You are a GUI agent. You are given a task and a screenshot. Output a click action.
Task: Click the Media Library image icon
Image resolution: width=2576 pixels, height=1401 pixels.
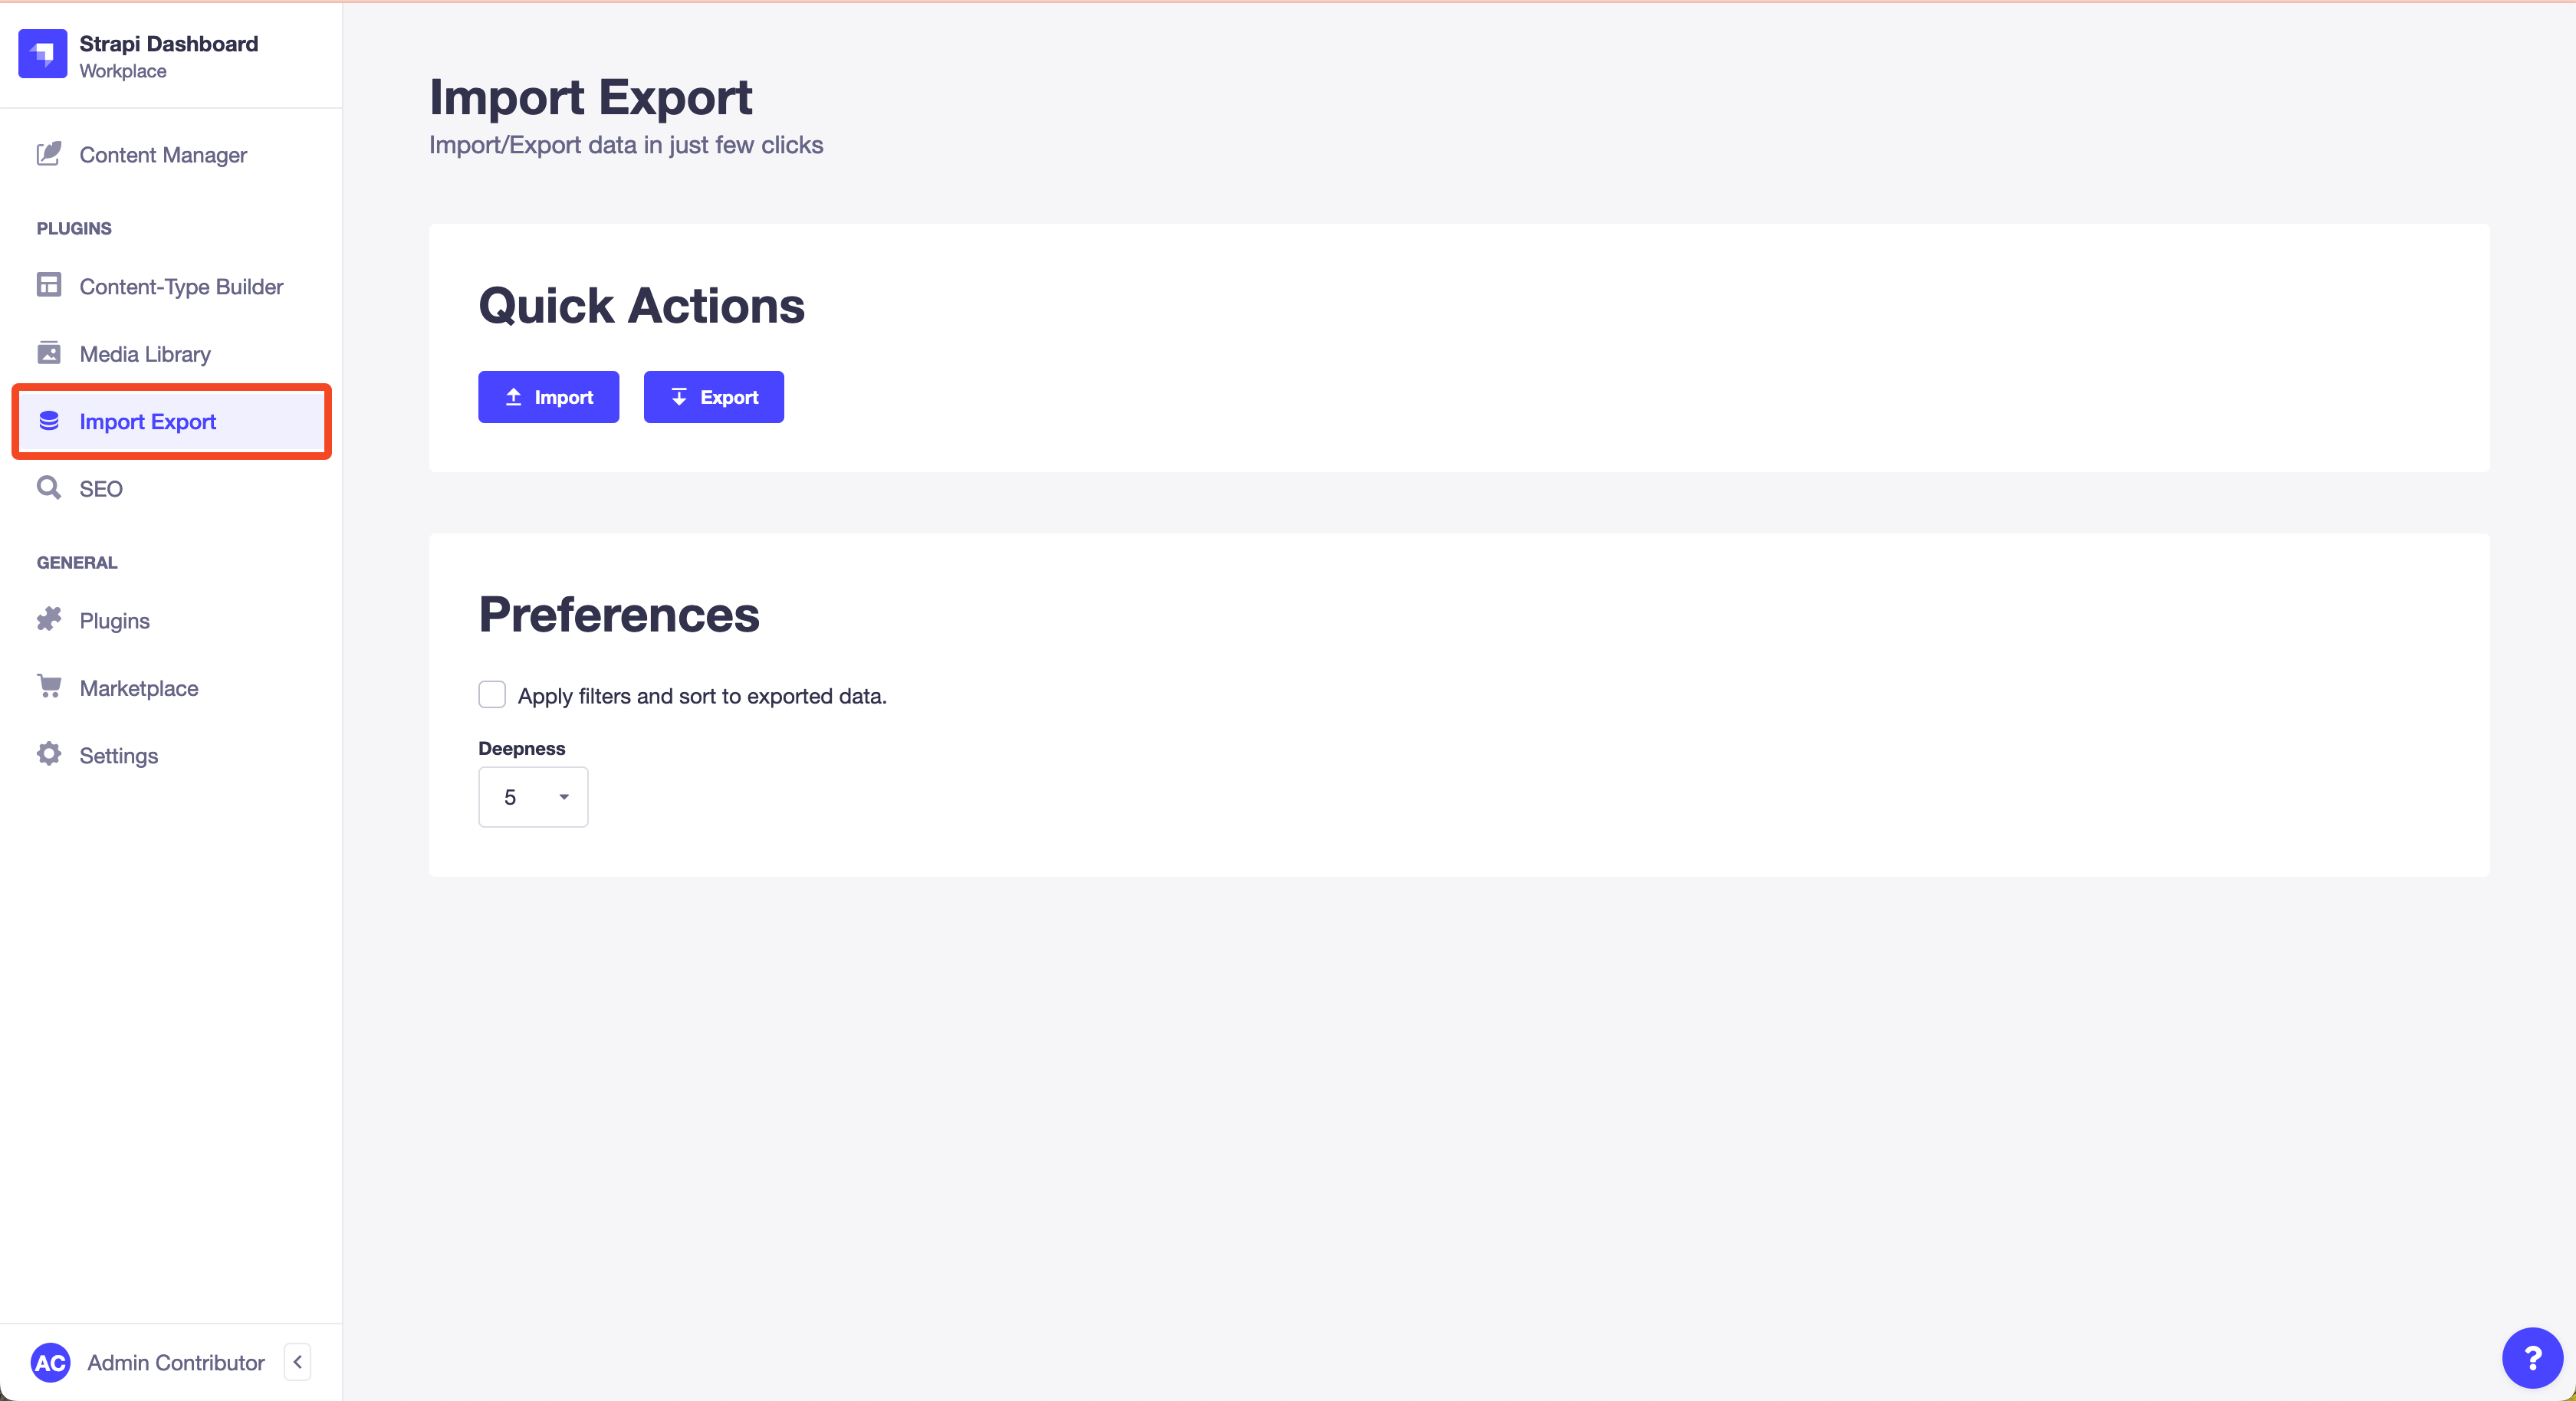[x=49, y=353]
